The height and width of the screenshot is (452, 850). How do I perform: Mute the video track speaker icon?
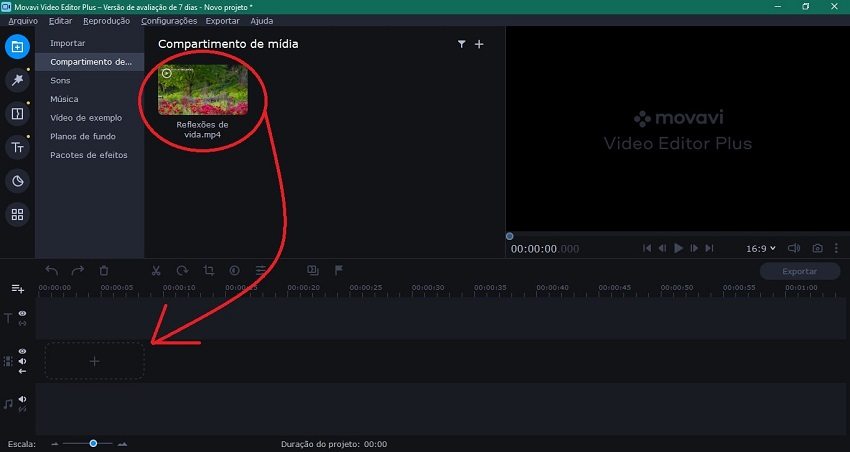click(x=22, y=361)
